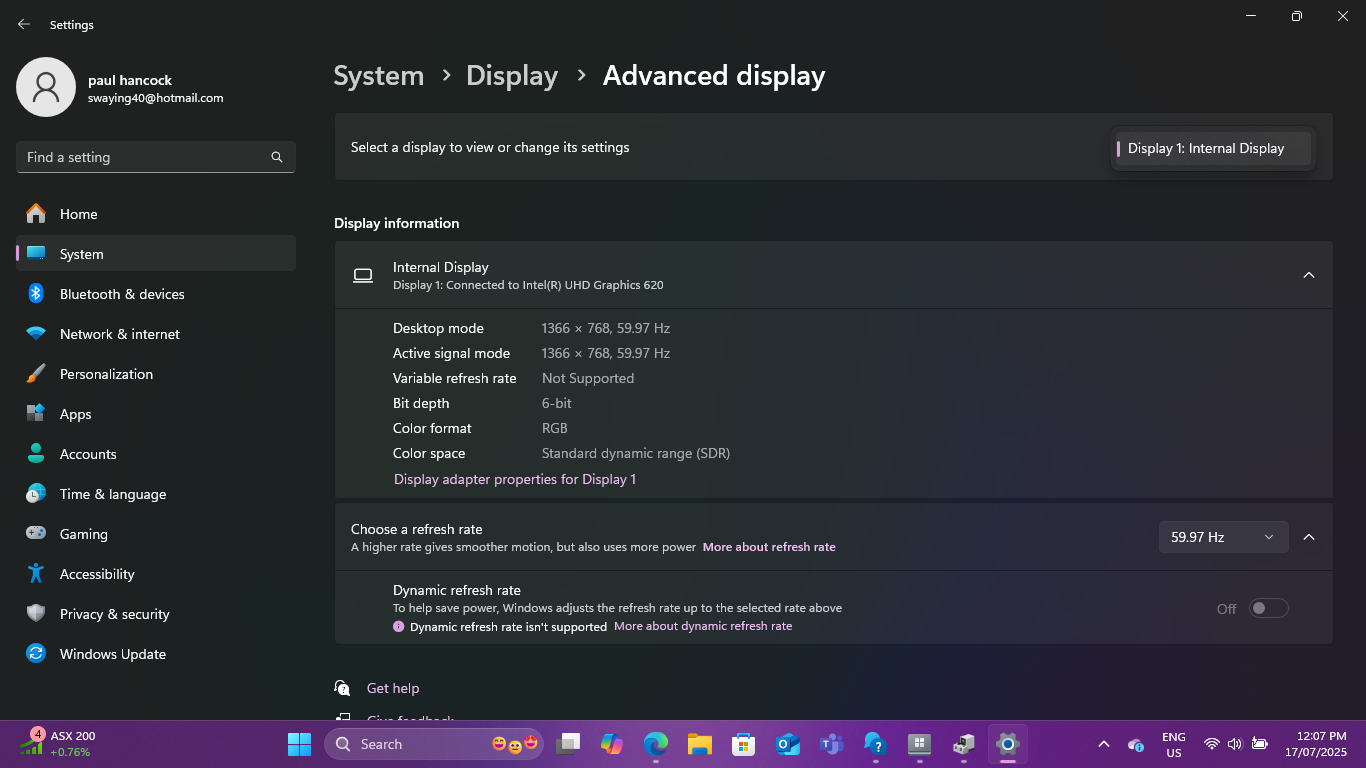Open Task View from the taskbar
The height and width of the screenshot is (768, 1366).
click(569, 744)
